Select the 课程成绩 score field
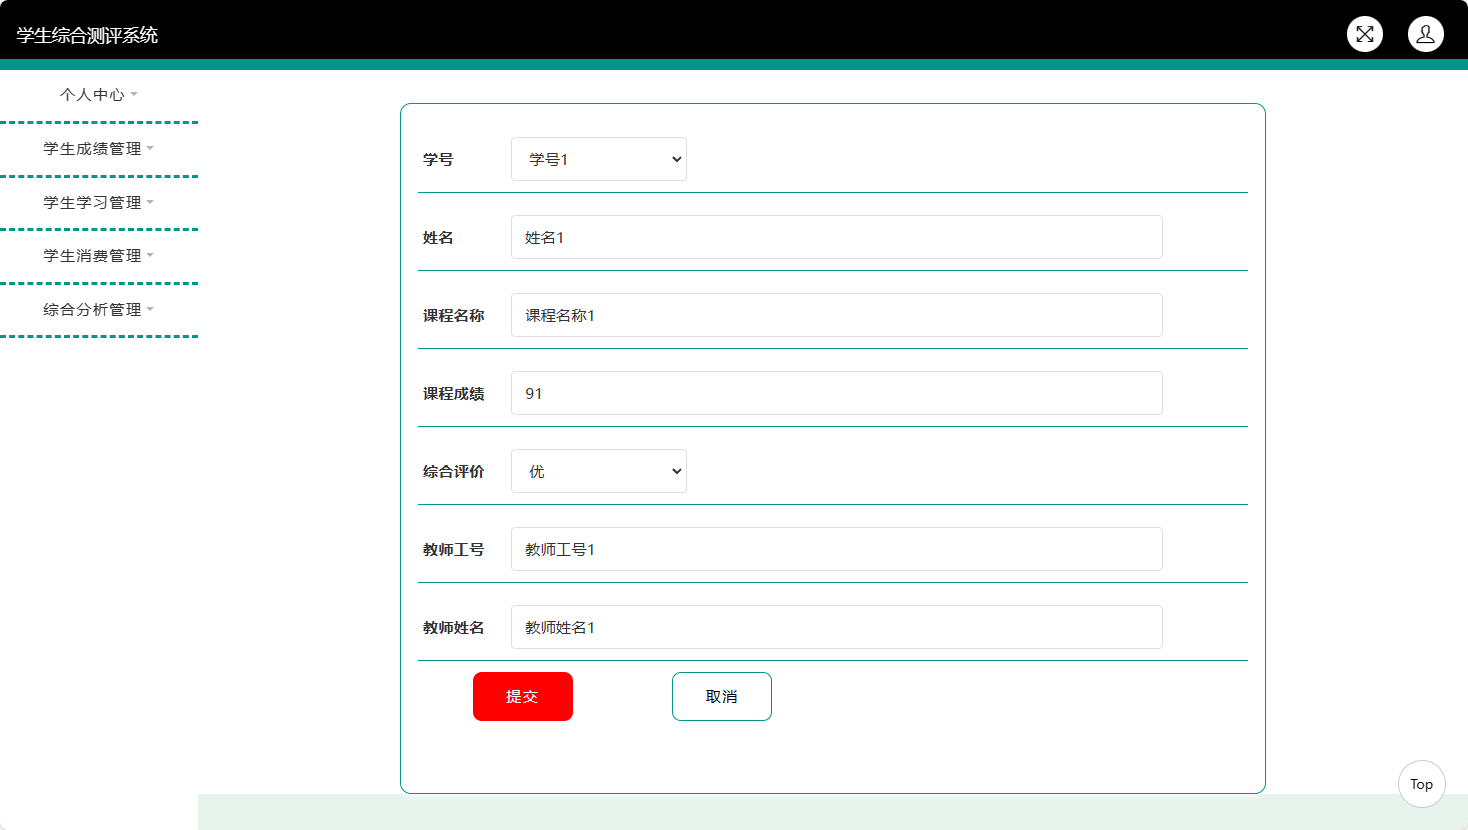1468x830 pixels. (836, 393)
